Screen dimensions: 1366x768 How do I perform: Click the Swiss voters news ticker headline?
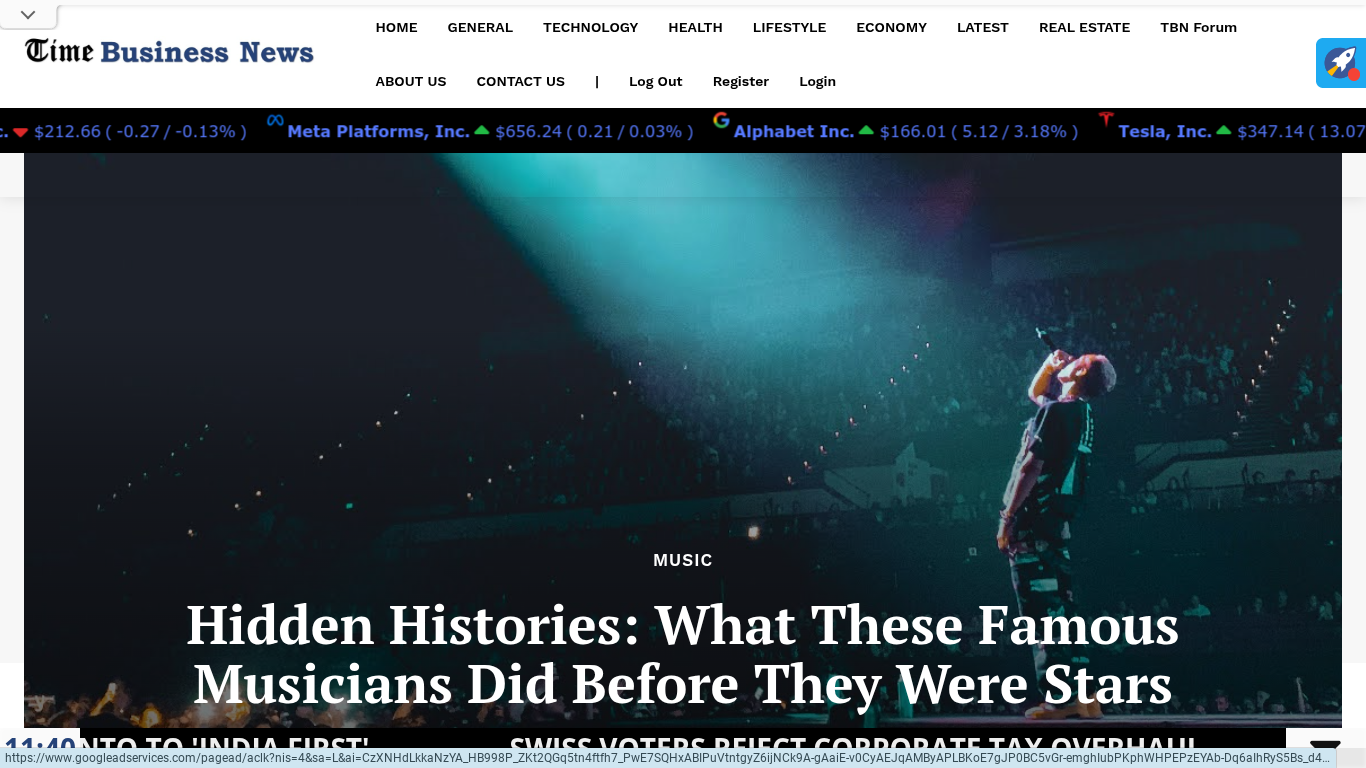[853, 746]
